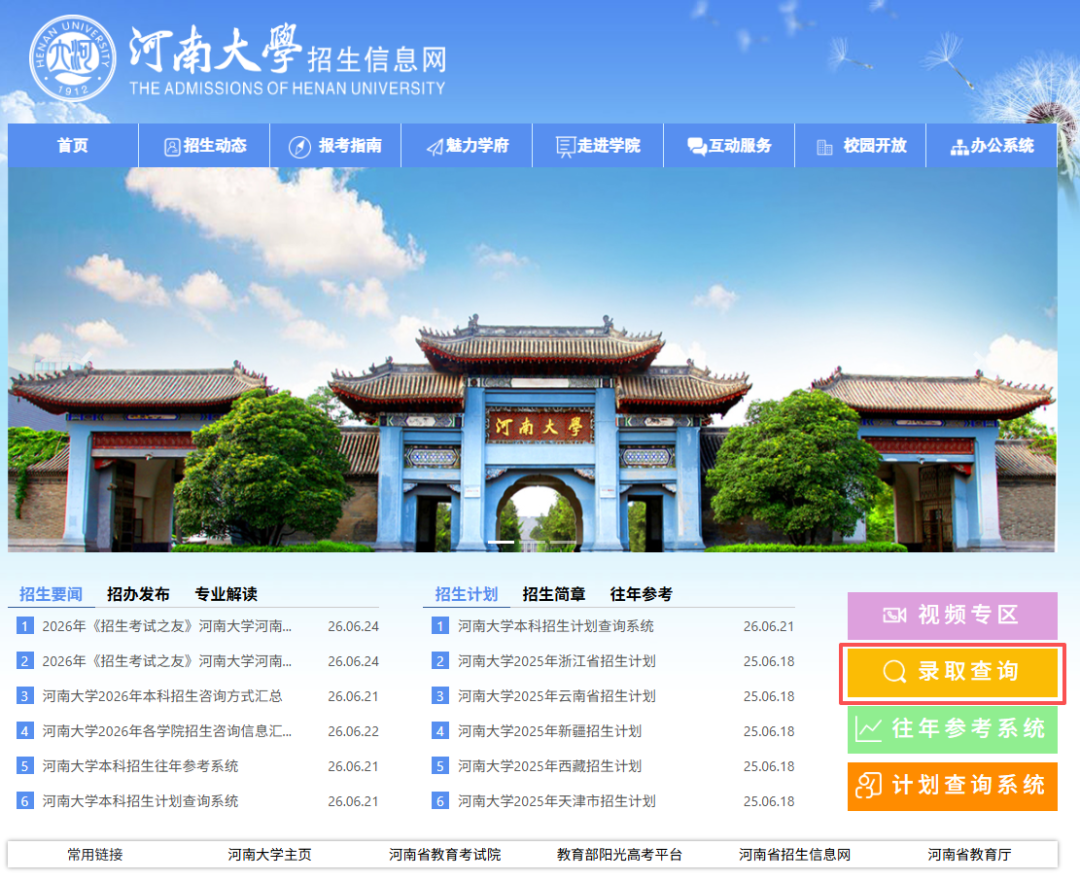The image size is (1080, 882).
Task: Click the 招生动态 person icon
Action: 172,147
